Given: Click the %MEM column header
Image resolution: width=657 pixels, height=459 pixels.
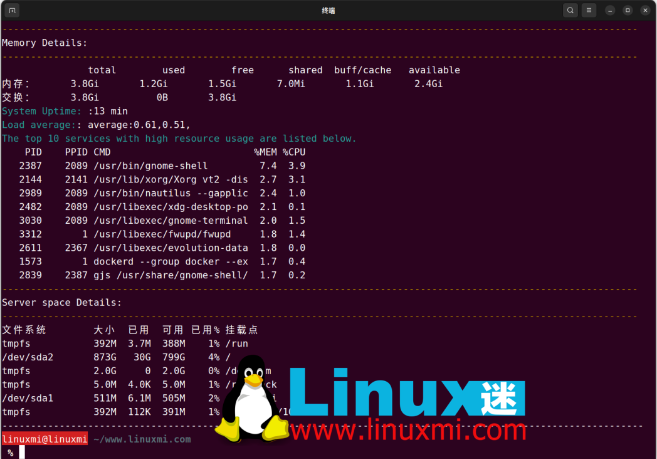Looking at the screenshot, I should [265, 152].
